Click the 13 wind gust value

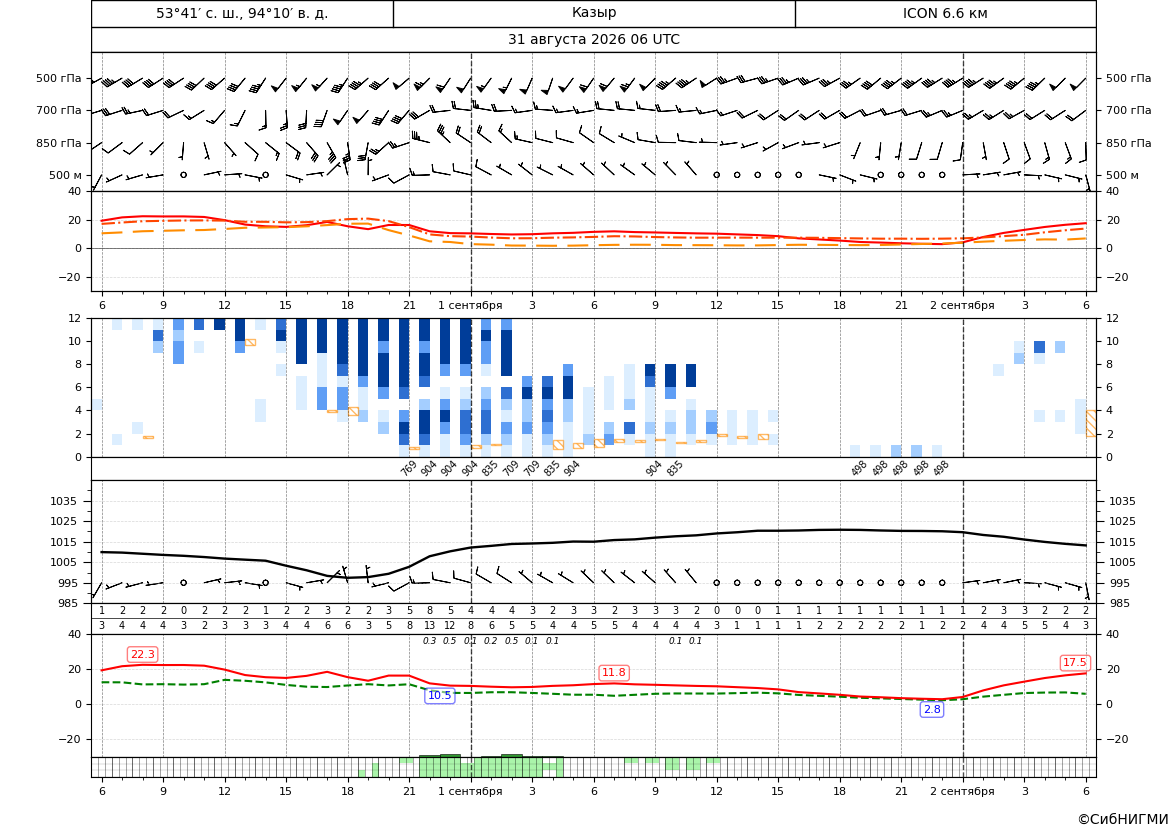(x=429, y=625)
